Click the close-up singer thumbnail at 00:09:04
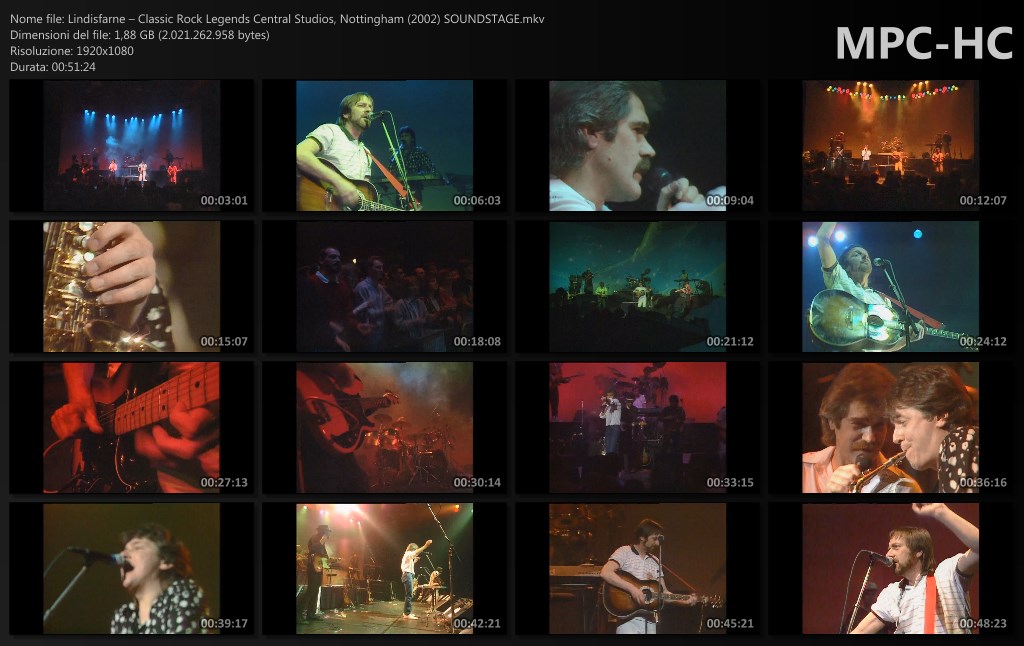 (637, 145)
